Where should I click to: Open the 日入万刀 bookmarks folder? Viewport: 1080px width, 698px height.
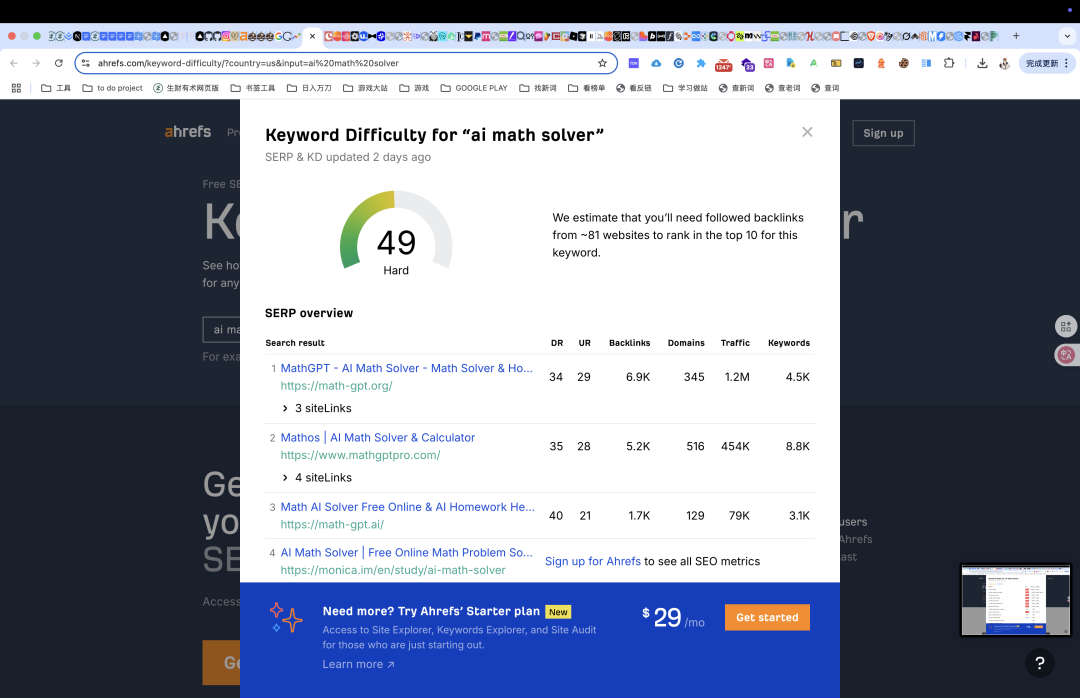click(309, 88)
